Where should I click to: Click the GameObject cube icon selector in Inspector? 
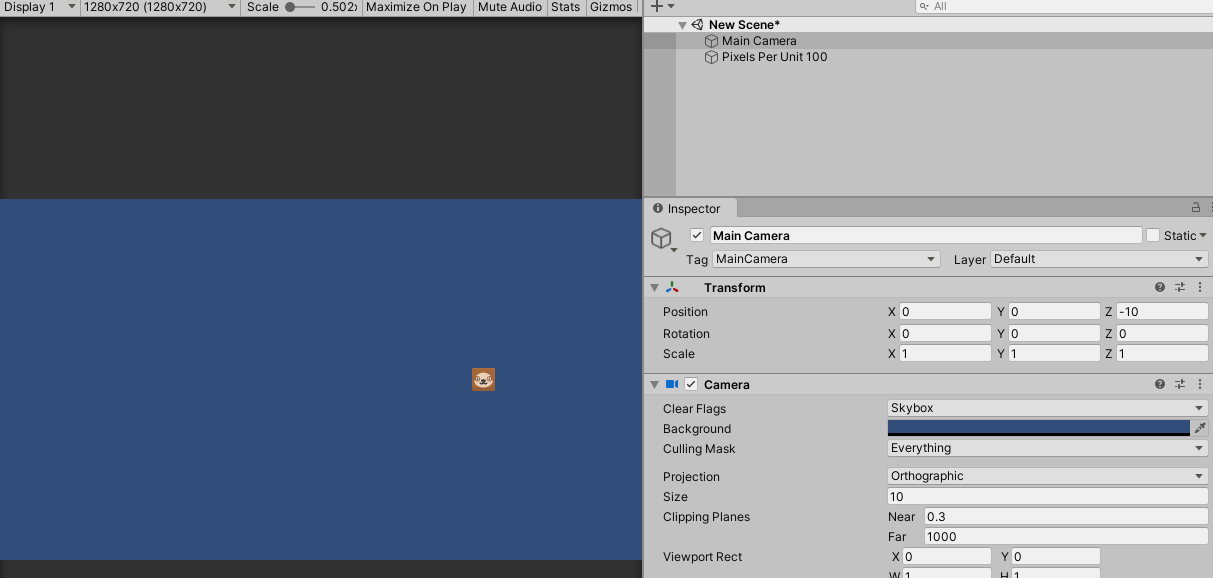662,239
